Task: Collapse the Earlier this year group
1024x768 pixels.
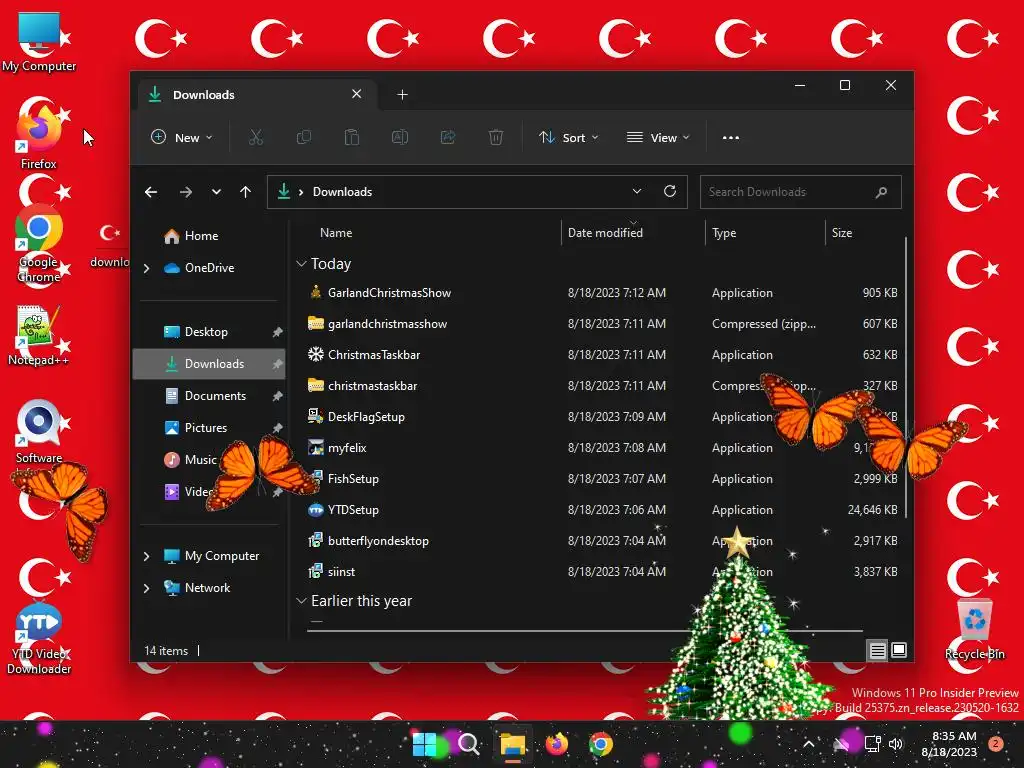Action: 301,601
